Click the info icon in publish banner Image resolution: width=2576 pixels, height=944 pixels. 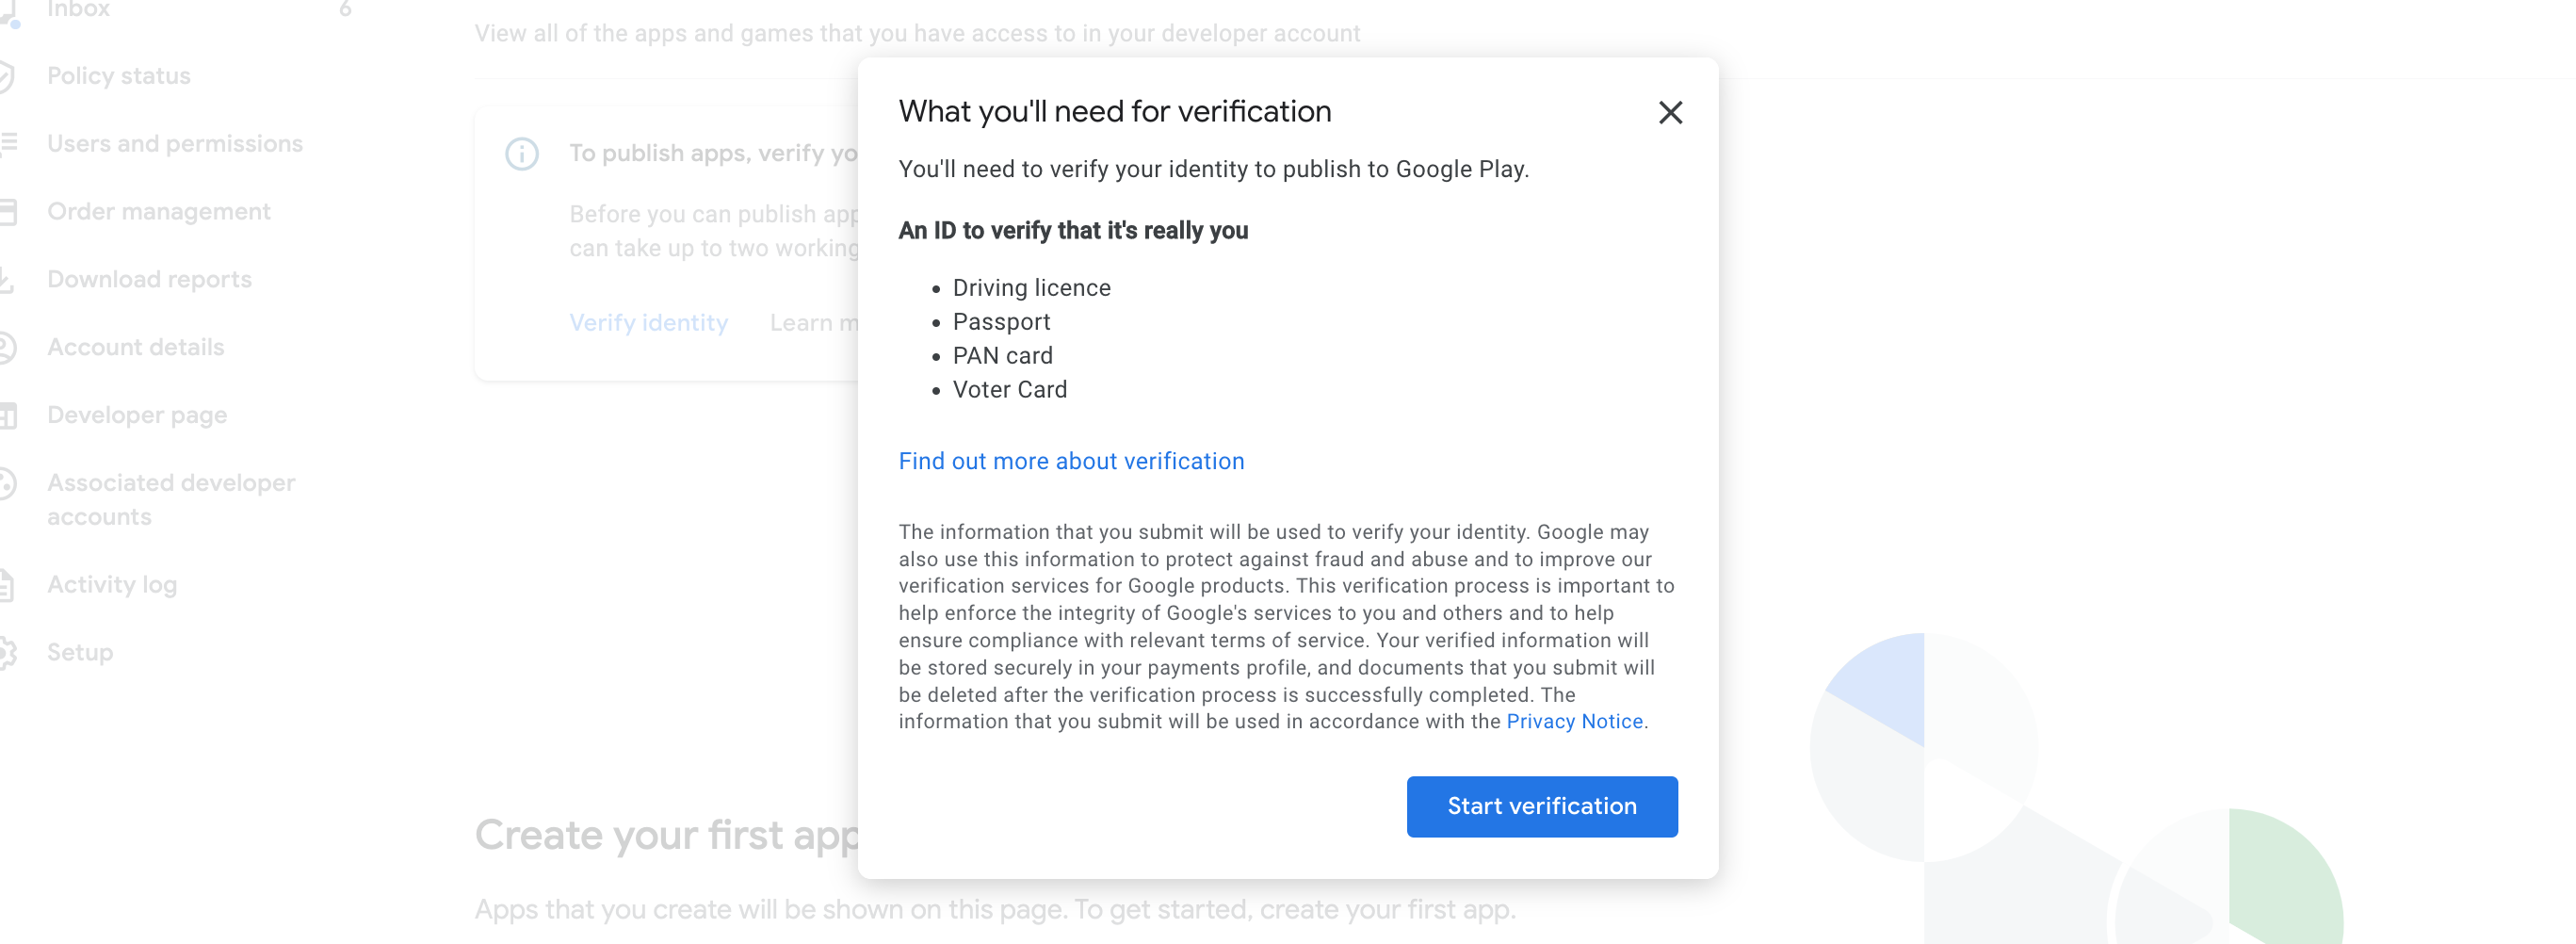521,154
